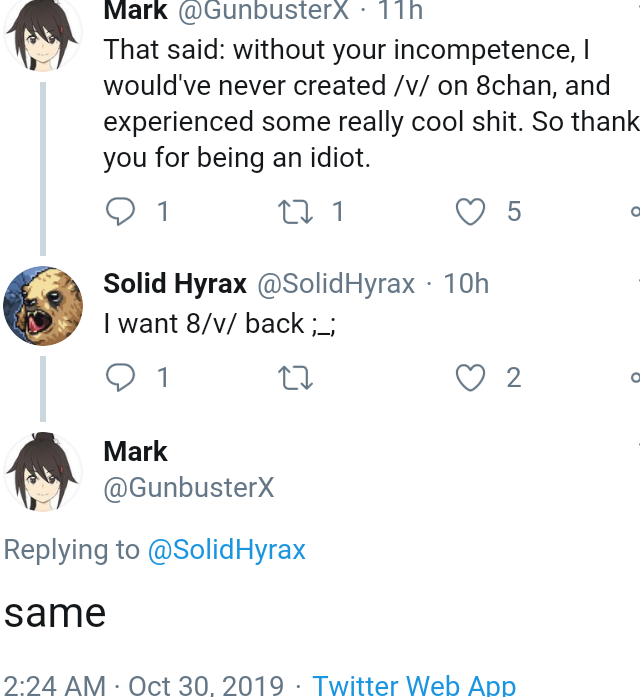
Task: Click the @SolidHyrax link after "Replying to"
Action: pyautogui.click(x=227, y=550)
